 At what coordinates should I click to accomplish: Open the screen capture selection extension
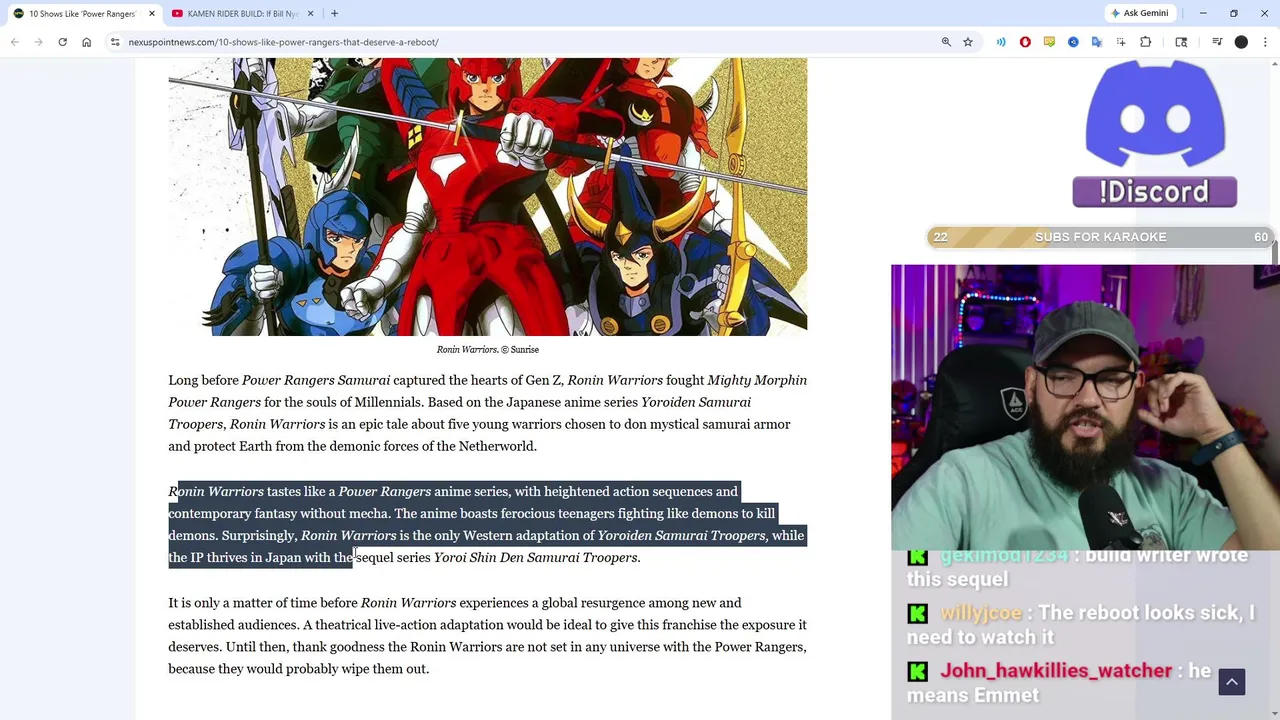click(x=1121, y=42)
